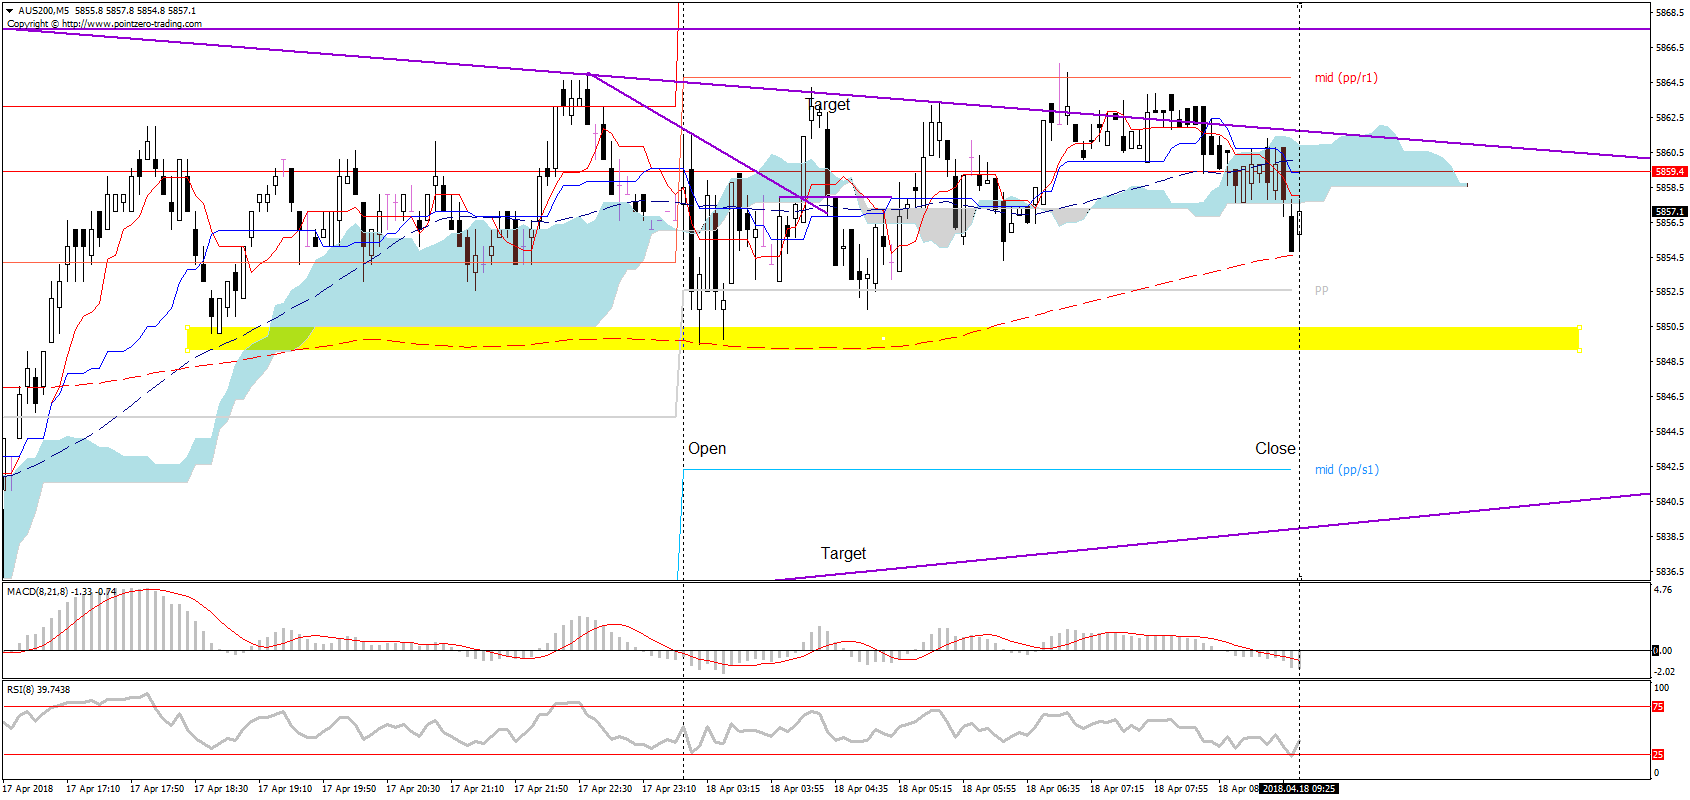1690x800 pixels.
Task: Click the RSI 100 scale value
Action: click(1662, 688)
